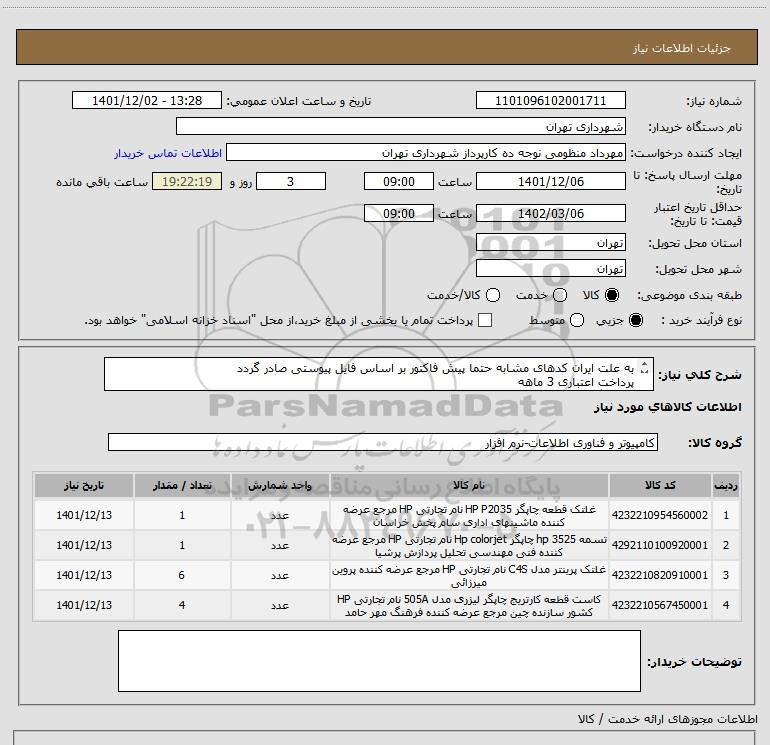Click the request creator name field
770x745 pixels.
pyautogui.click(x=426, y=153)
